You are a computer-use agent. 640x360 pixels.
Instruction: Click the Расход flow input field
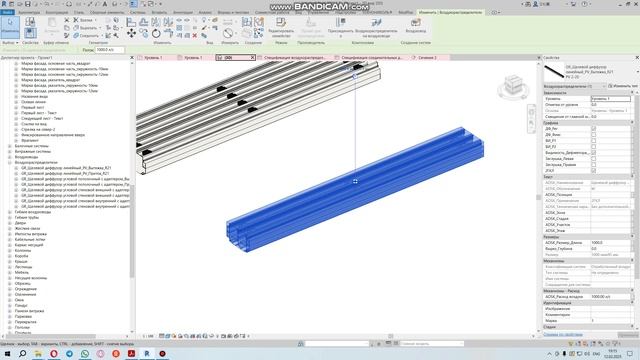(110, 50)
